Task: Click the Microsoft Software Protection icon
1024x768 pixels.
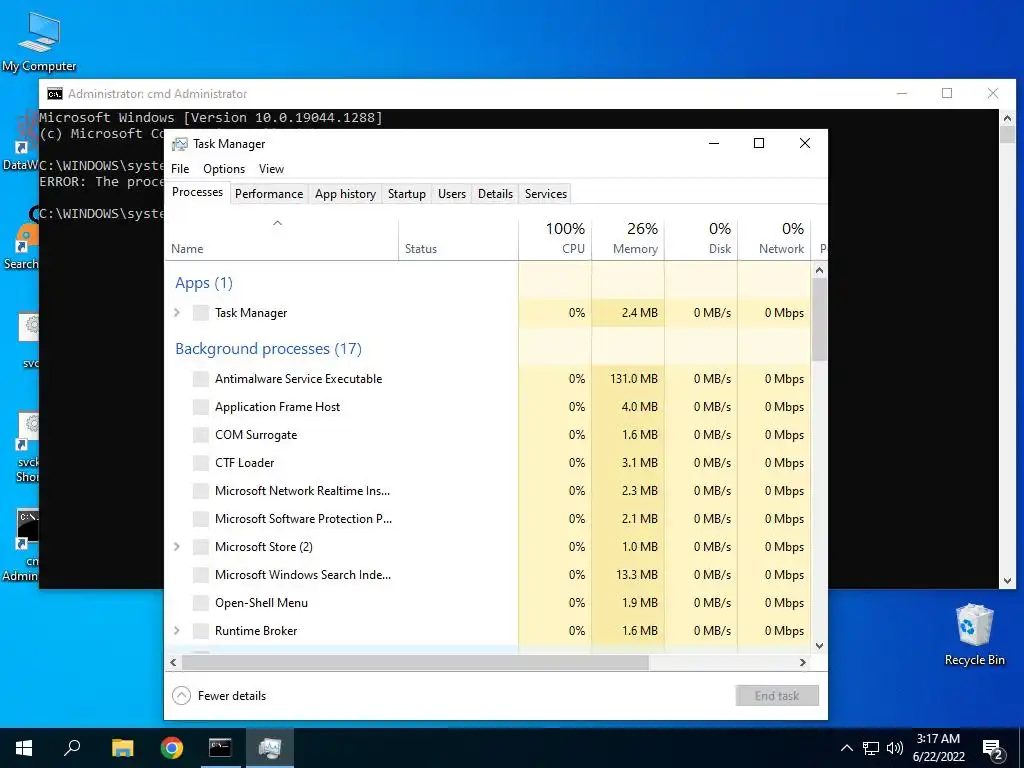Action: pyautogui.click(x=201, y=519)
